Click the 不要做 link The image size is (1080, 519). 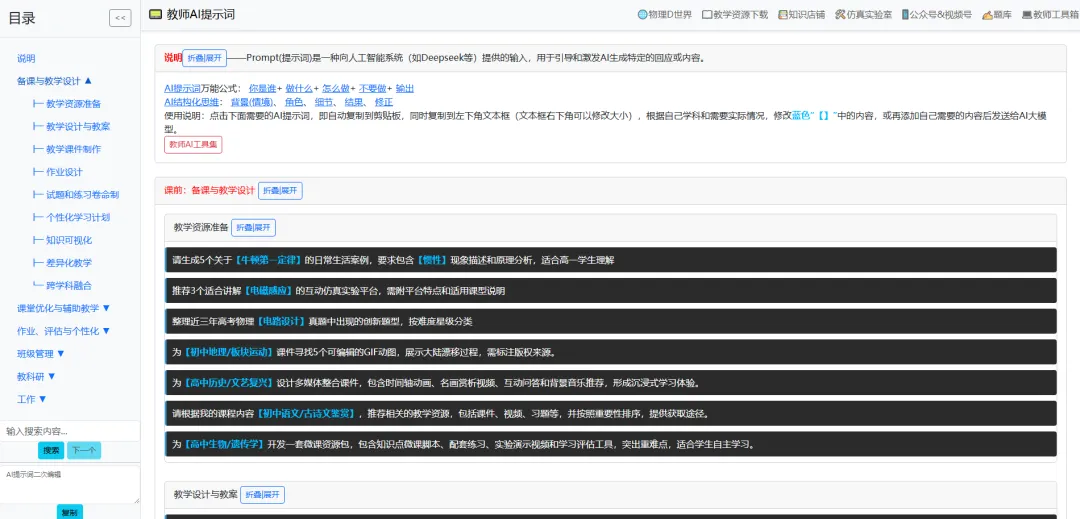pyautogui.click(x=373, y=89)
